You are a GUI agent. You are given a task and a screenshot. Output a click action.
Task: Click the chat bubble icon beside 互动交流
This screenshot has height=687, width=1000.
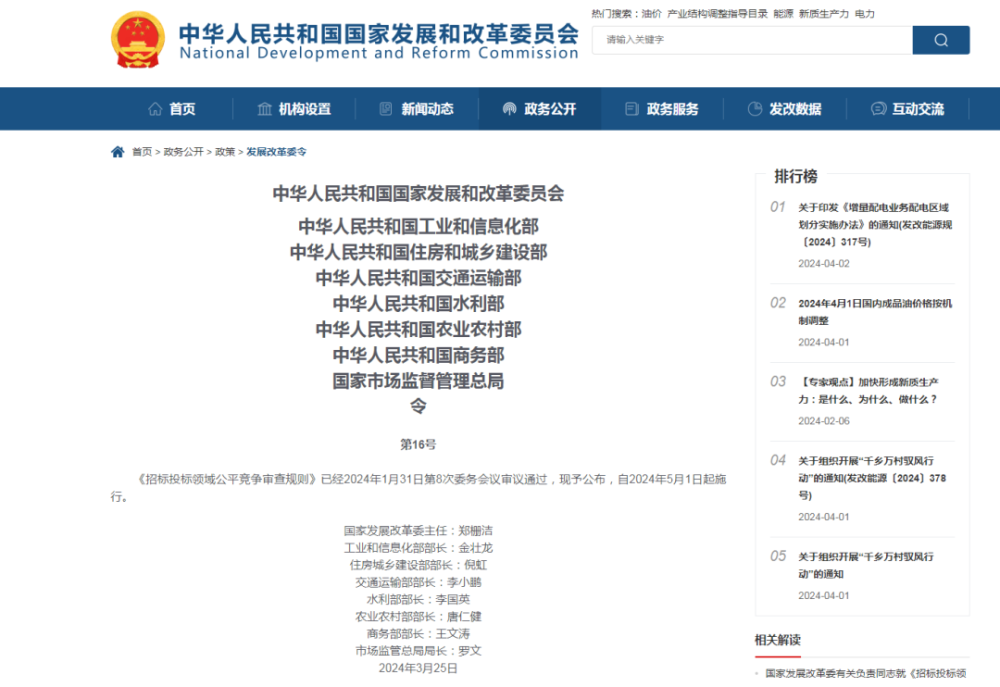(878, 109)
